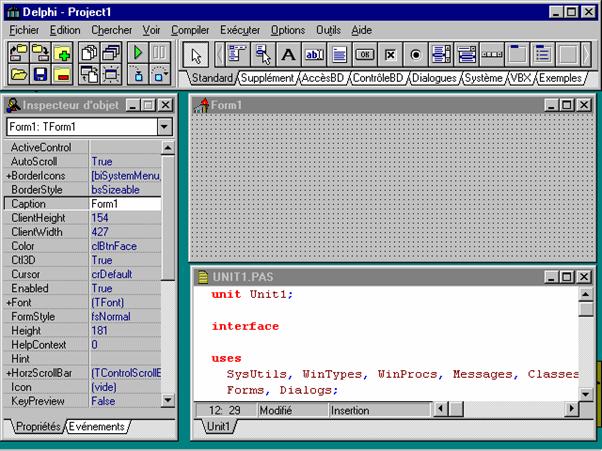The height and width of the screenshot is (451, 602).
Task: Click the Trace Into debug icon
Action: 138,74
